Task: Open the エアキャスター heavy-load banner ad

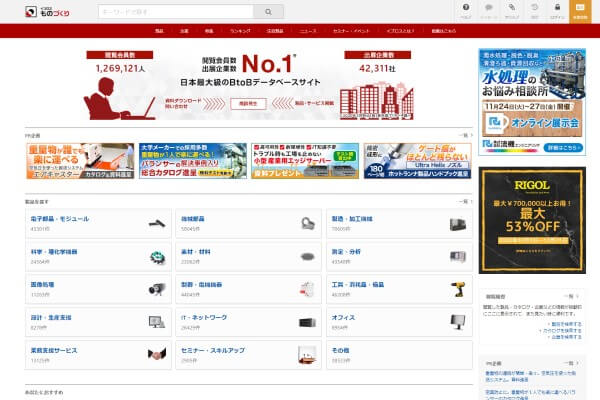Action: (x=80, y=161)
